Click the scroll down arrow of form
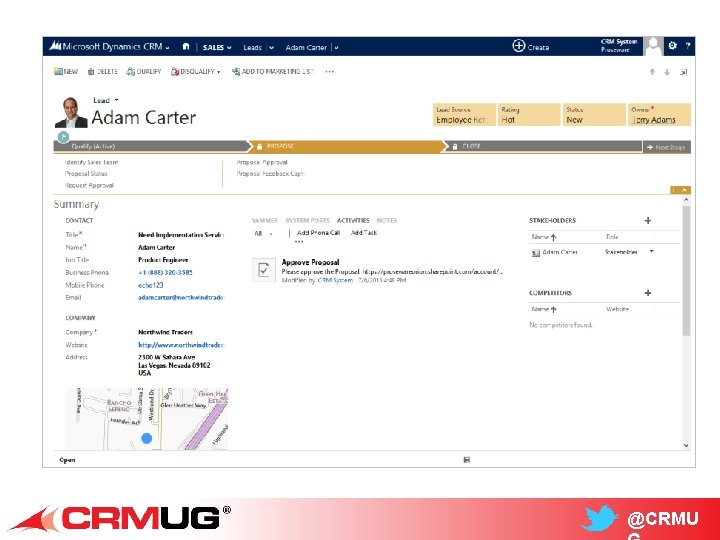Screen dimensions: 720x540 [x=686, y=445]
